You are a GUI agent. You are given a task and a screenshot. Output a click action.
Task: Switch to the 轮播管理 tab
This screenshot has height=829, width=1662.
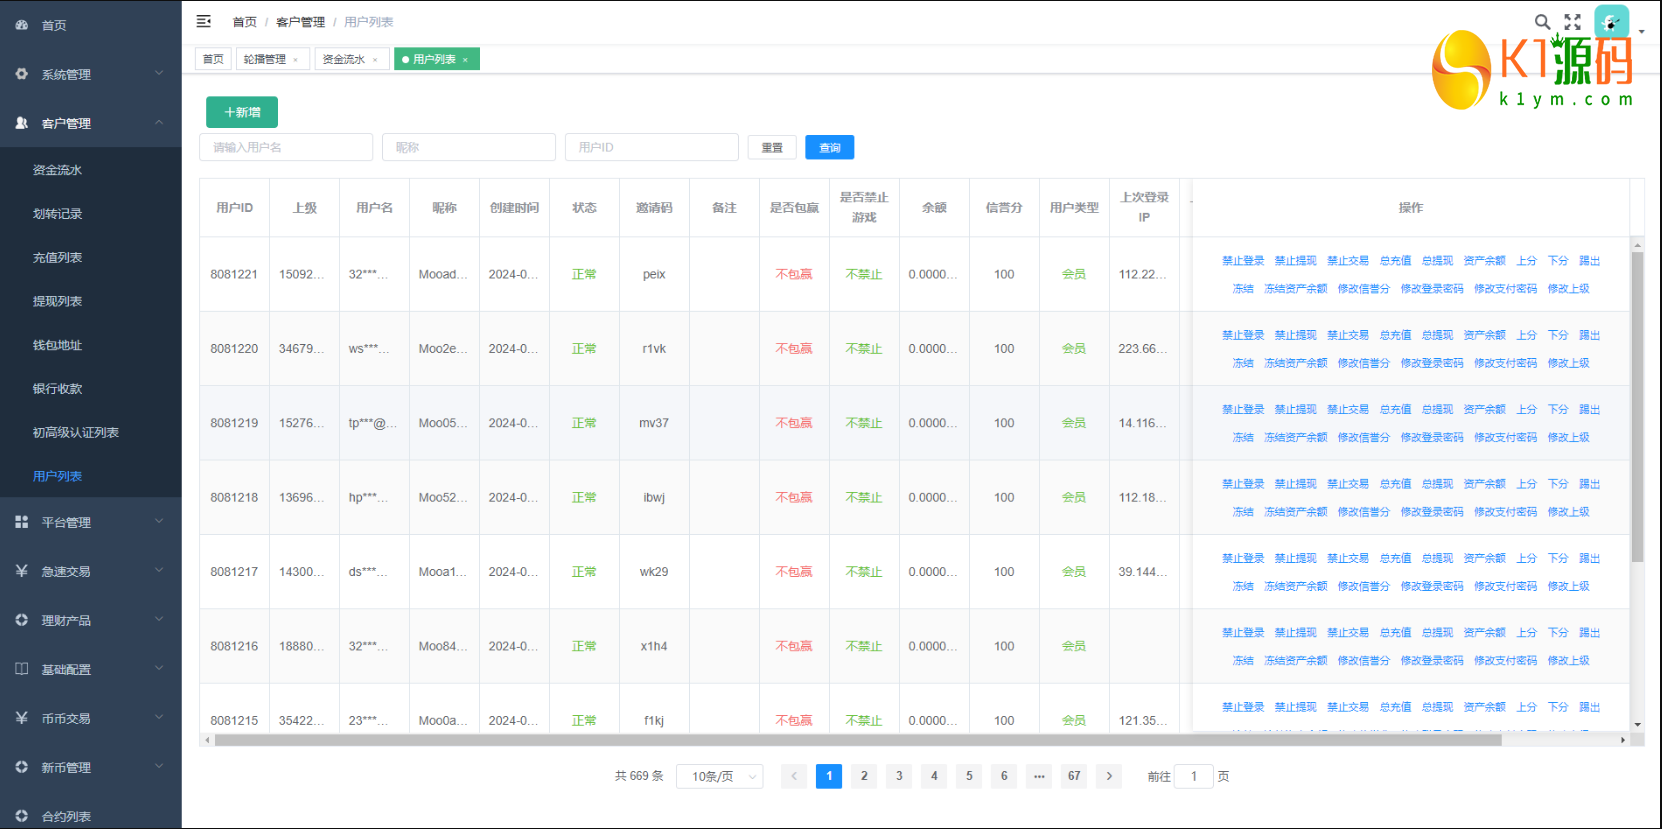tap(265, 59)
